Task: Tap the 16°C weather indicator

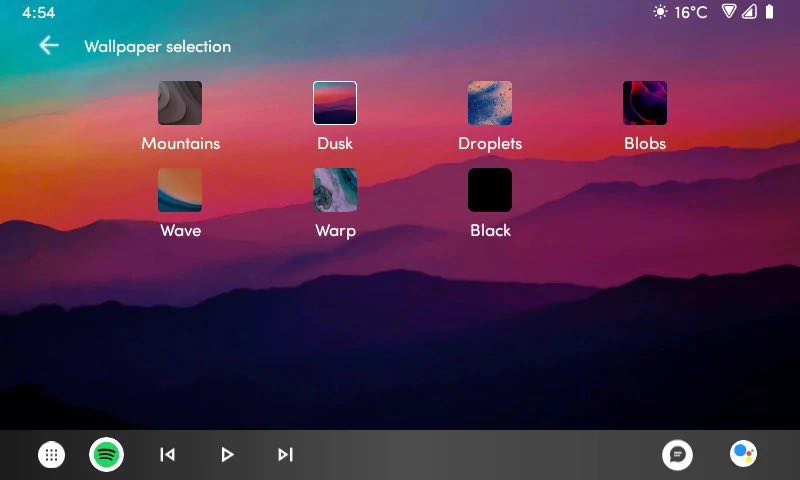Action: 680,12
